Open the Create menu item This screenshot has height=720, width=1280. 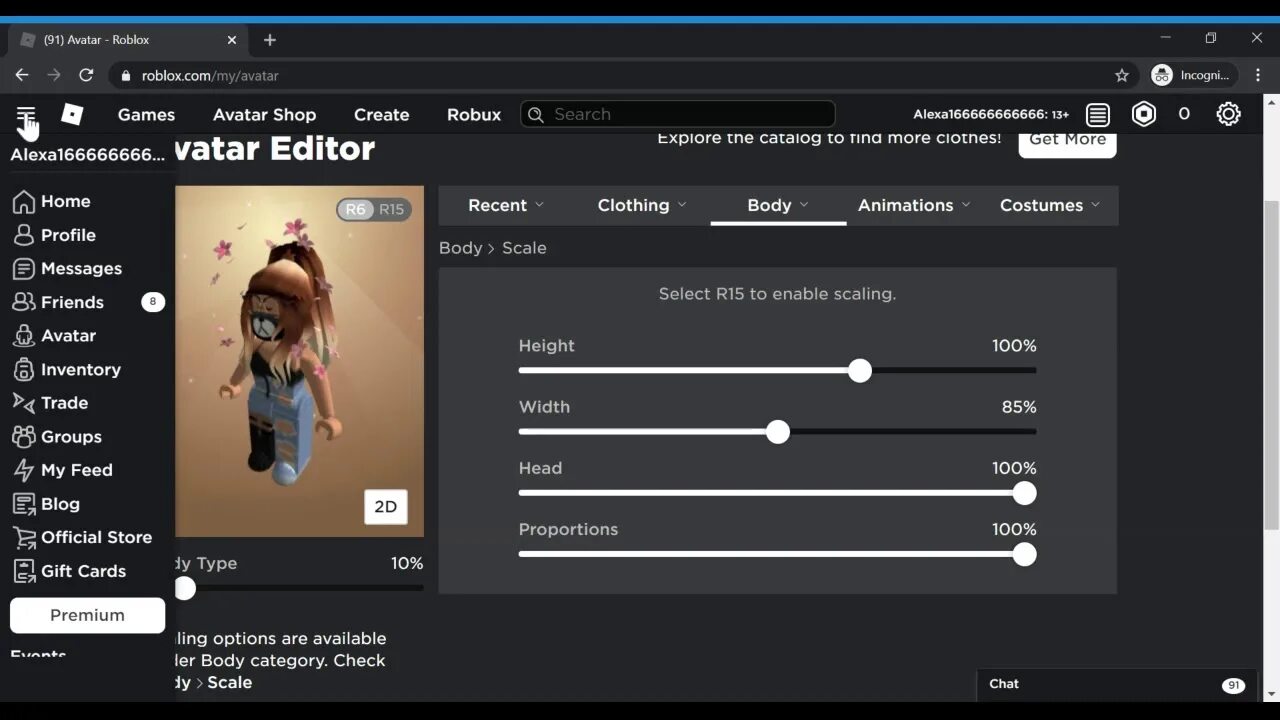[x=381, y=114]
